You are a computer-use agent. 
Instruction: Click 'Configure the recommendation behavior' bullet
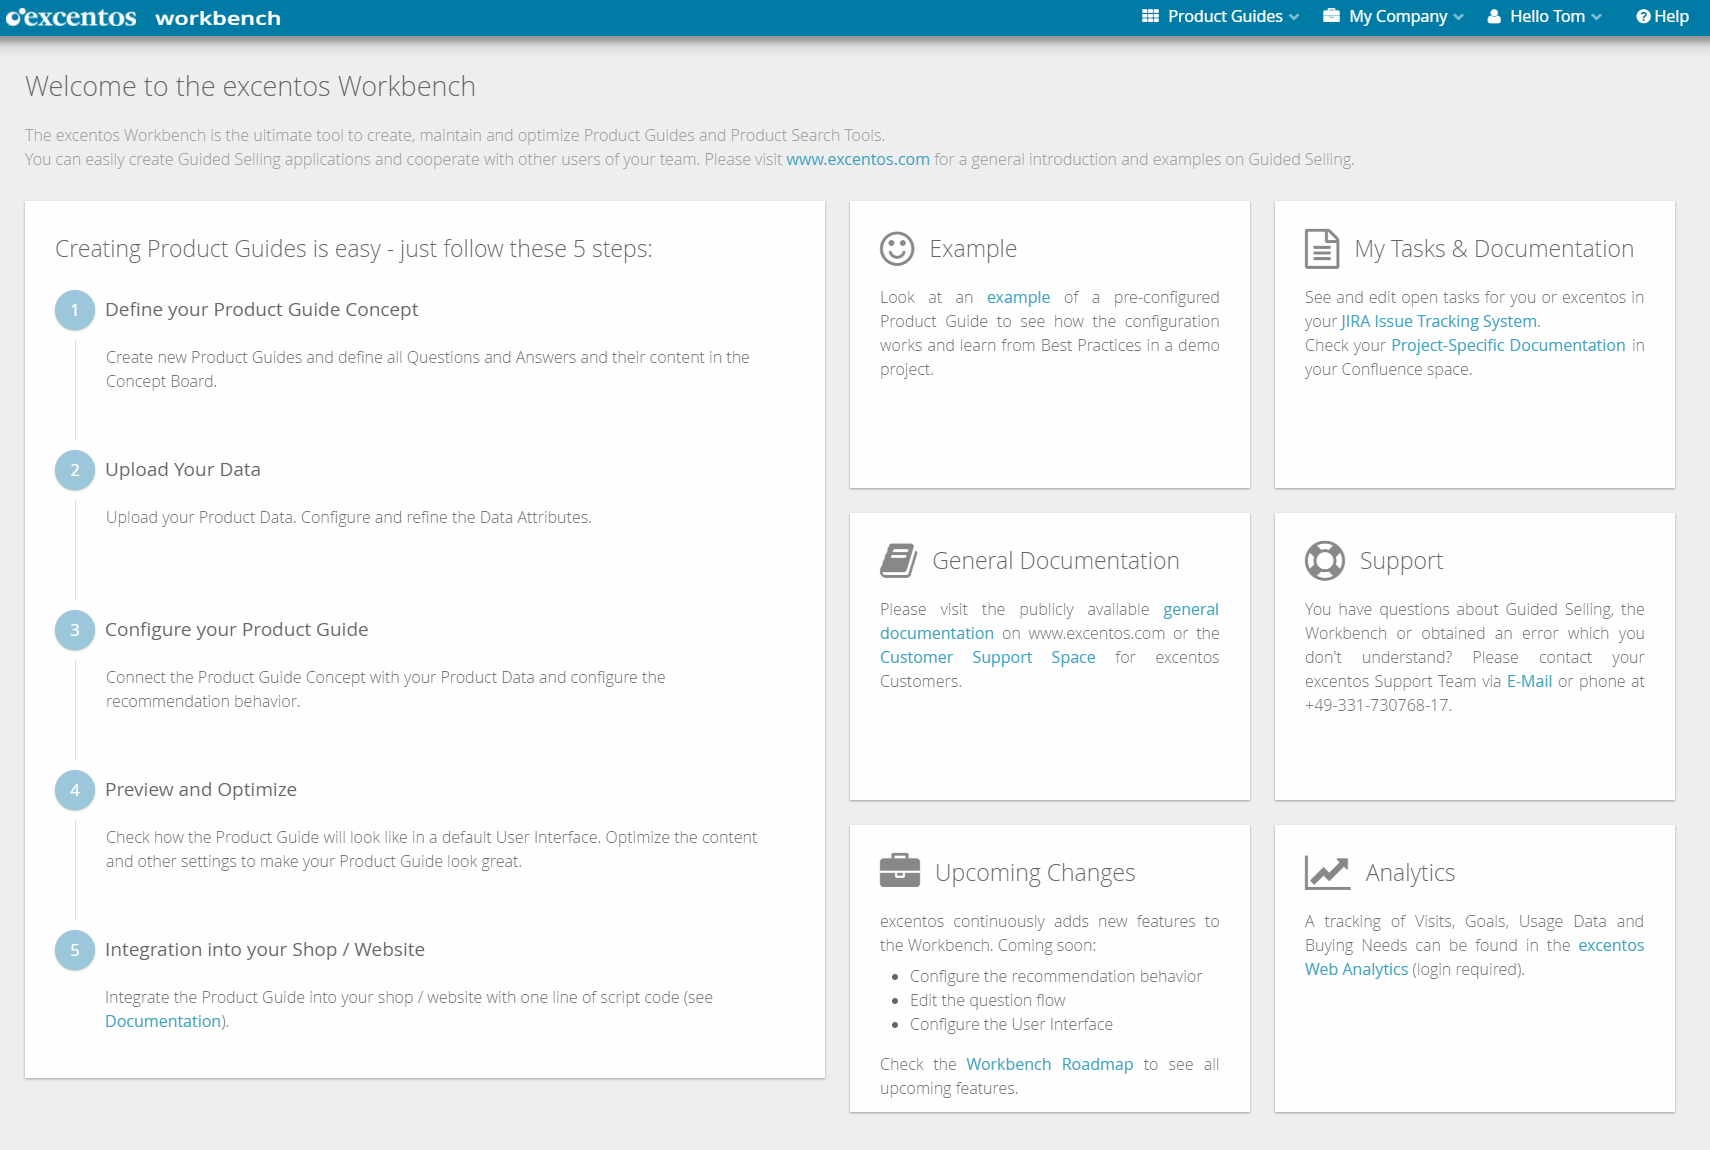(1056, 976)
